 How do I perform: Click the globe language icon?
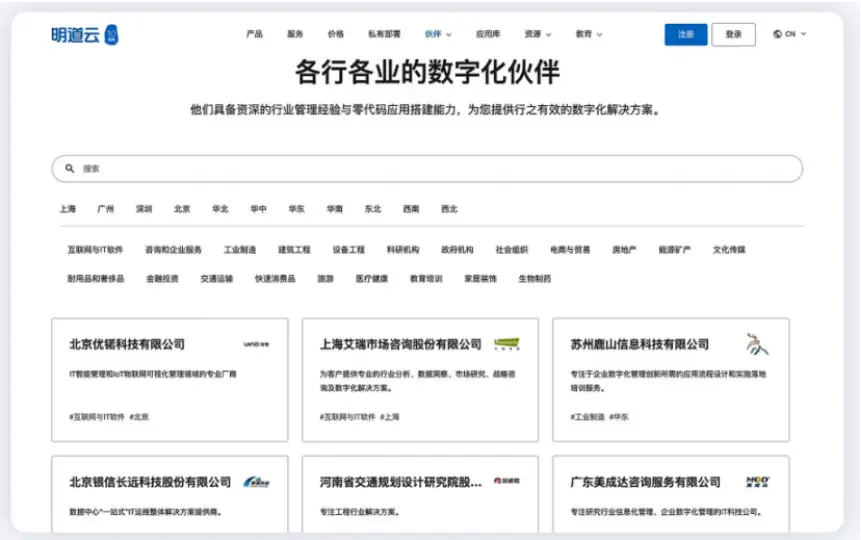point(778,34)
